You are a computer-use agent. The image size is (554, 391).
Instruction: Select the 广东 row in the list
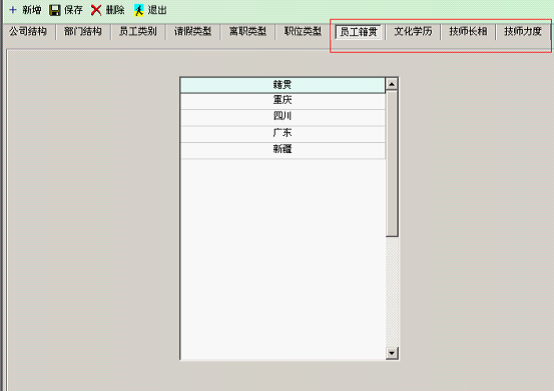tap(283, 134)
